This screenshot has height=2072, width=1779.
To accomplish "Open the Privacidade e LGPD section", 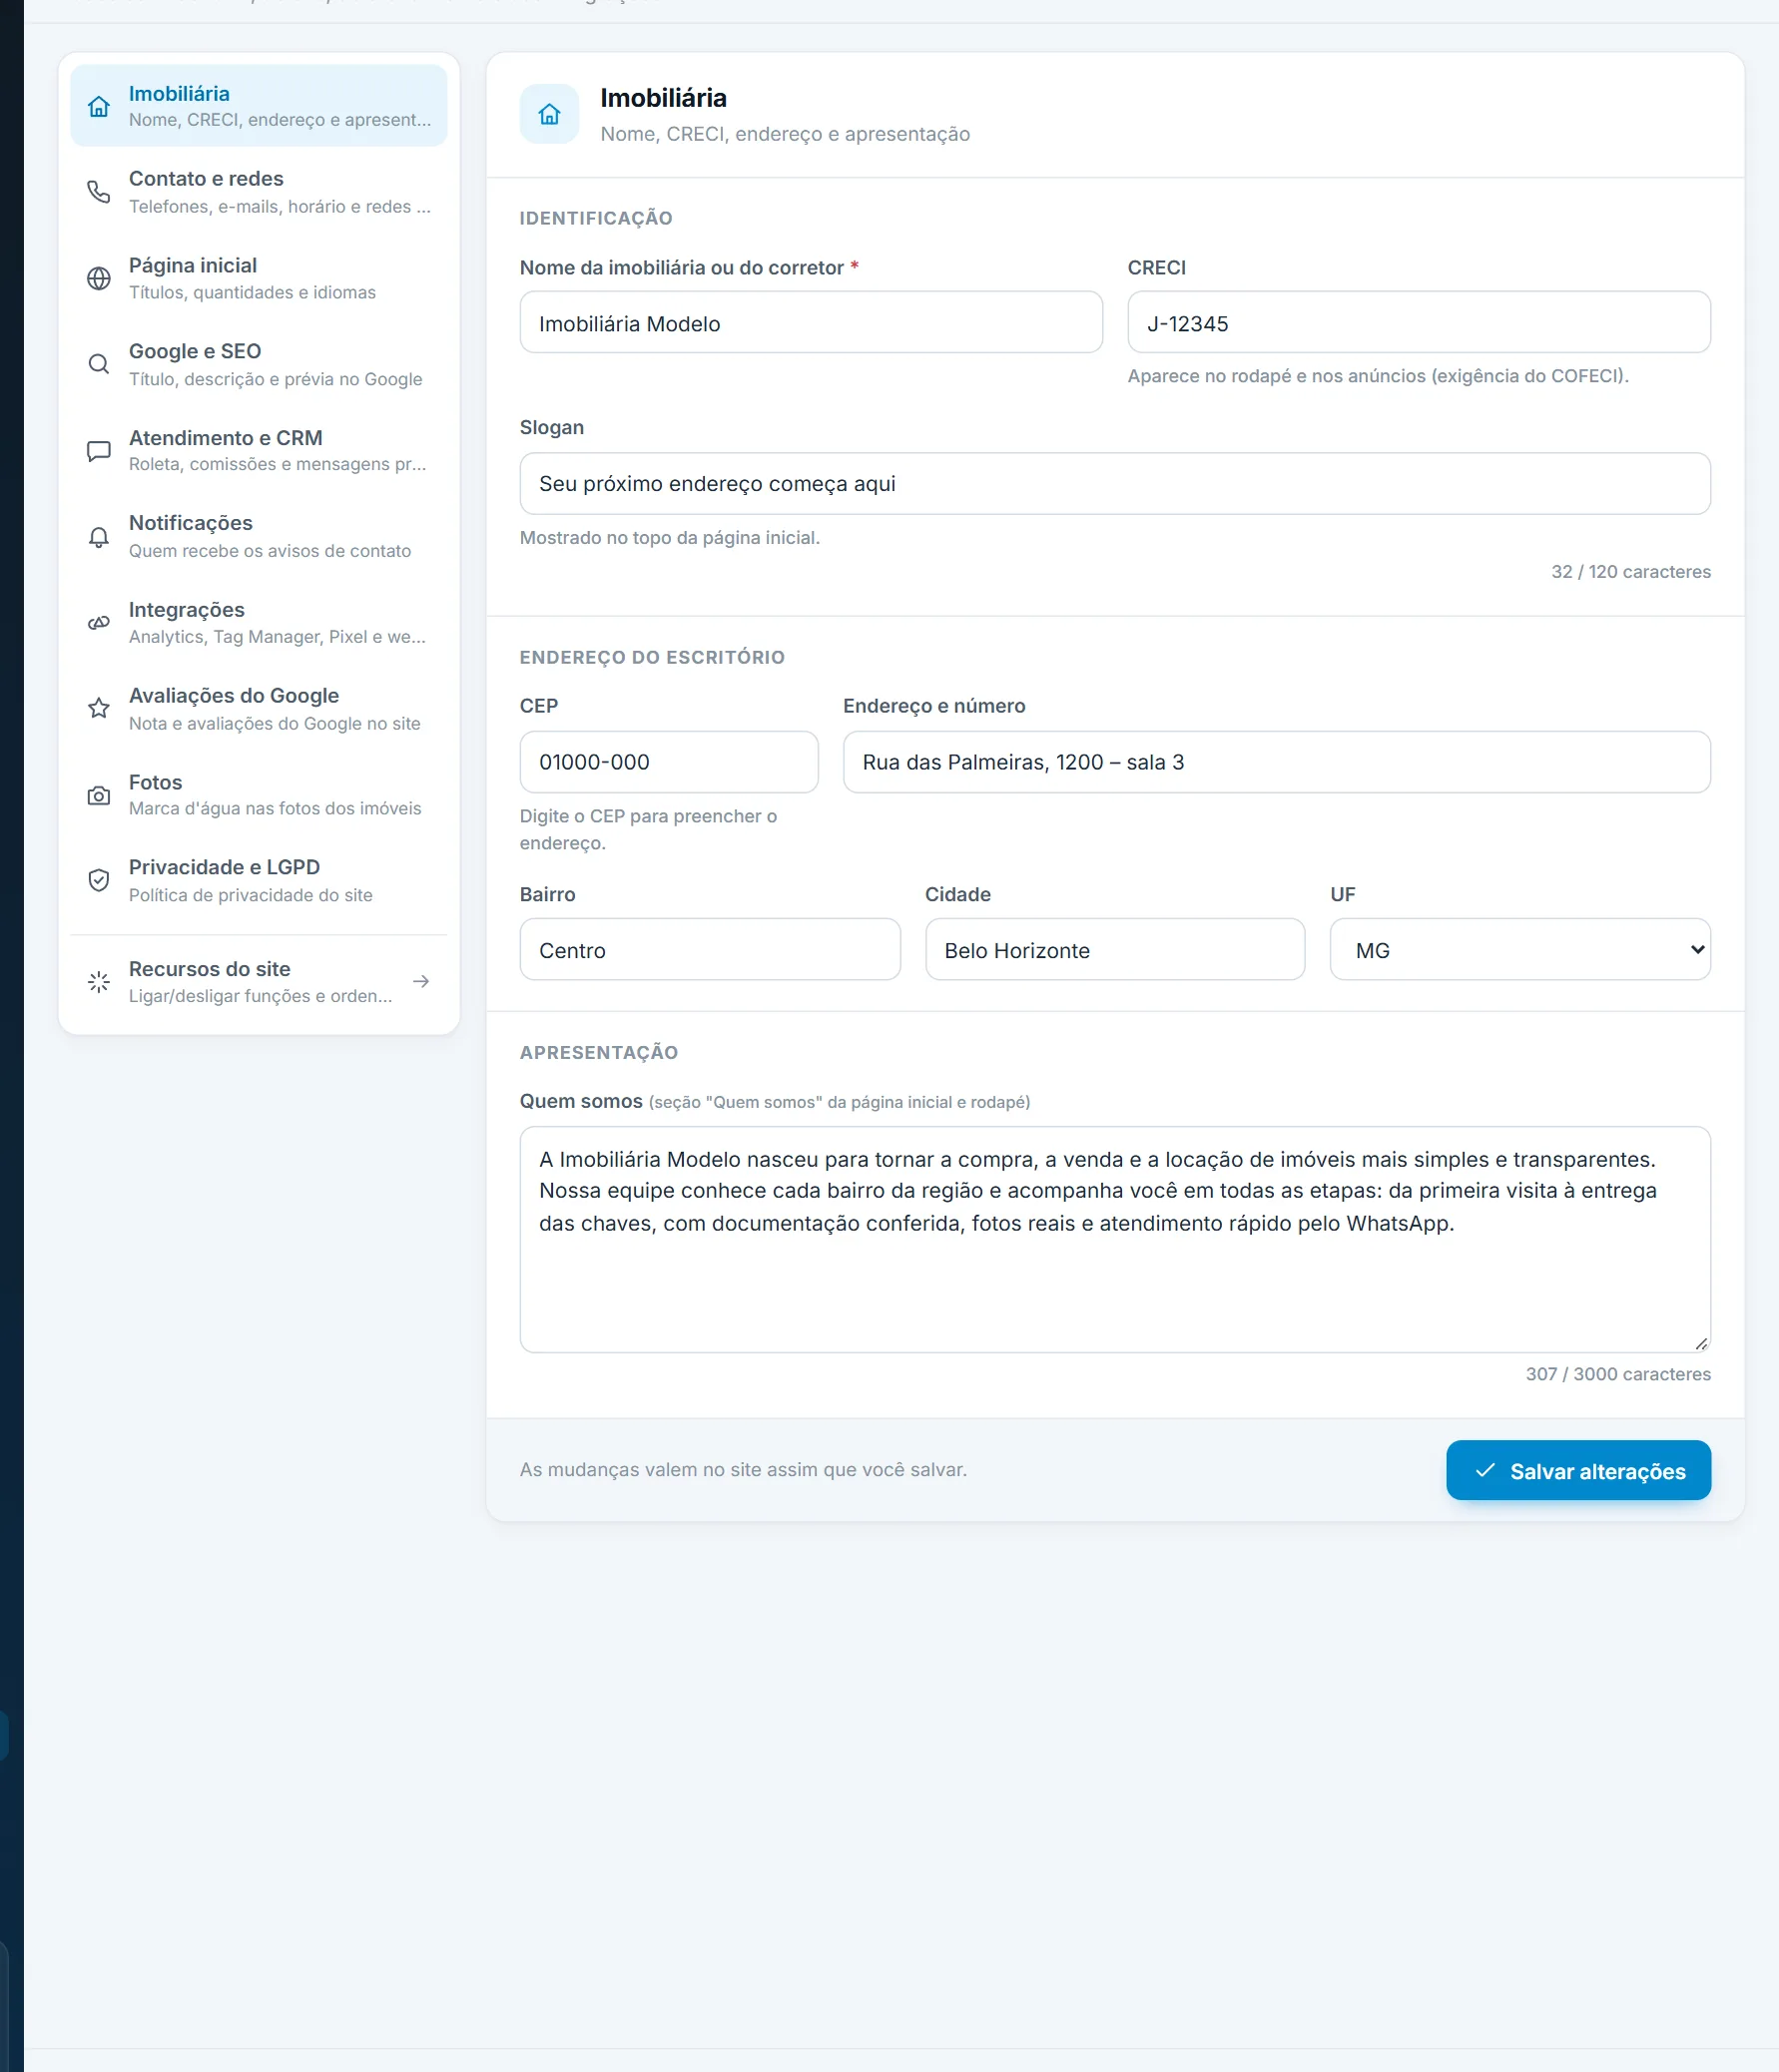I will click(x=258, y=880).
